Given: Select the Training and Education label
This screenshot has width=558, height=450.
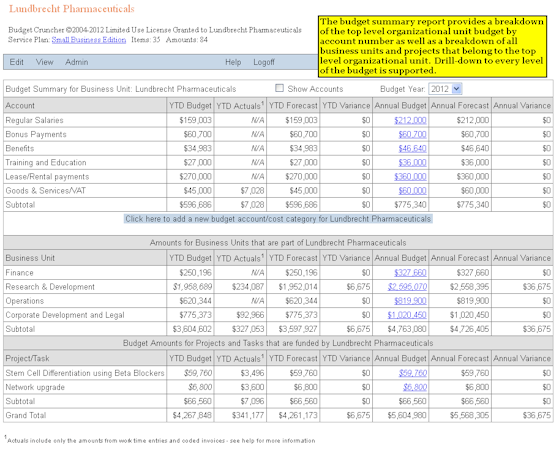Looking at the screenshot, I should pyautogui.click(x=46, y=163).
